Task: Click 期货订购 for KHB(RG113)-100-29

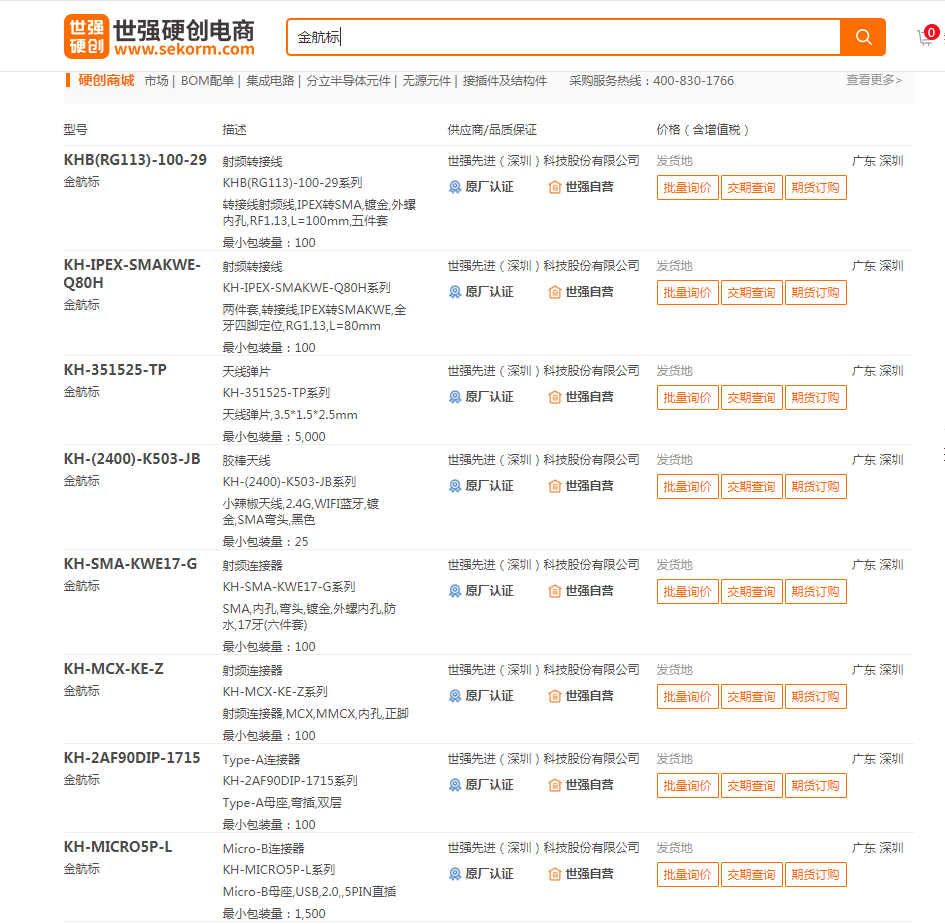Action: tap(815, 187)
